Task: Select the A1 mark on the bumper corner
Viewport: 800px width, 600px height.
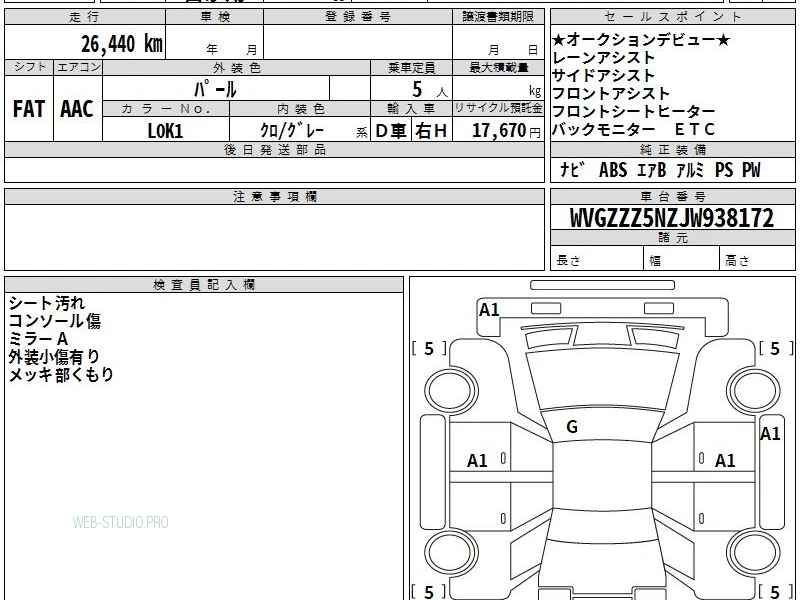Action: 489,310
